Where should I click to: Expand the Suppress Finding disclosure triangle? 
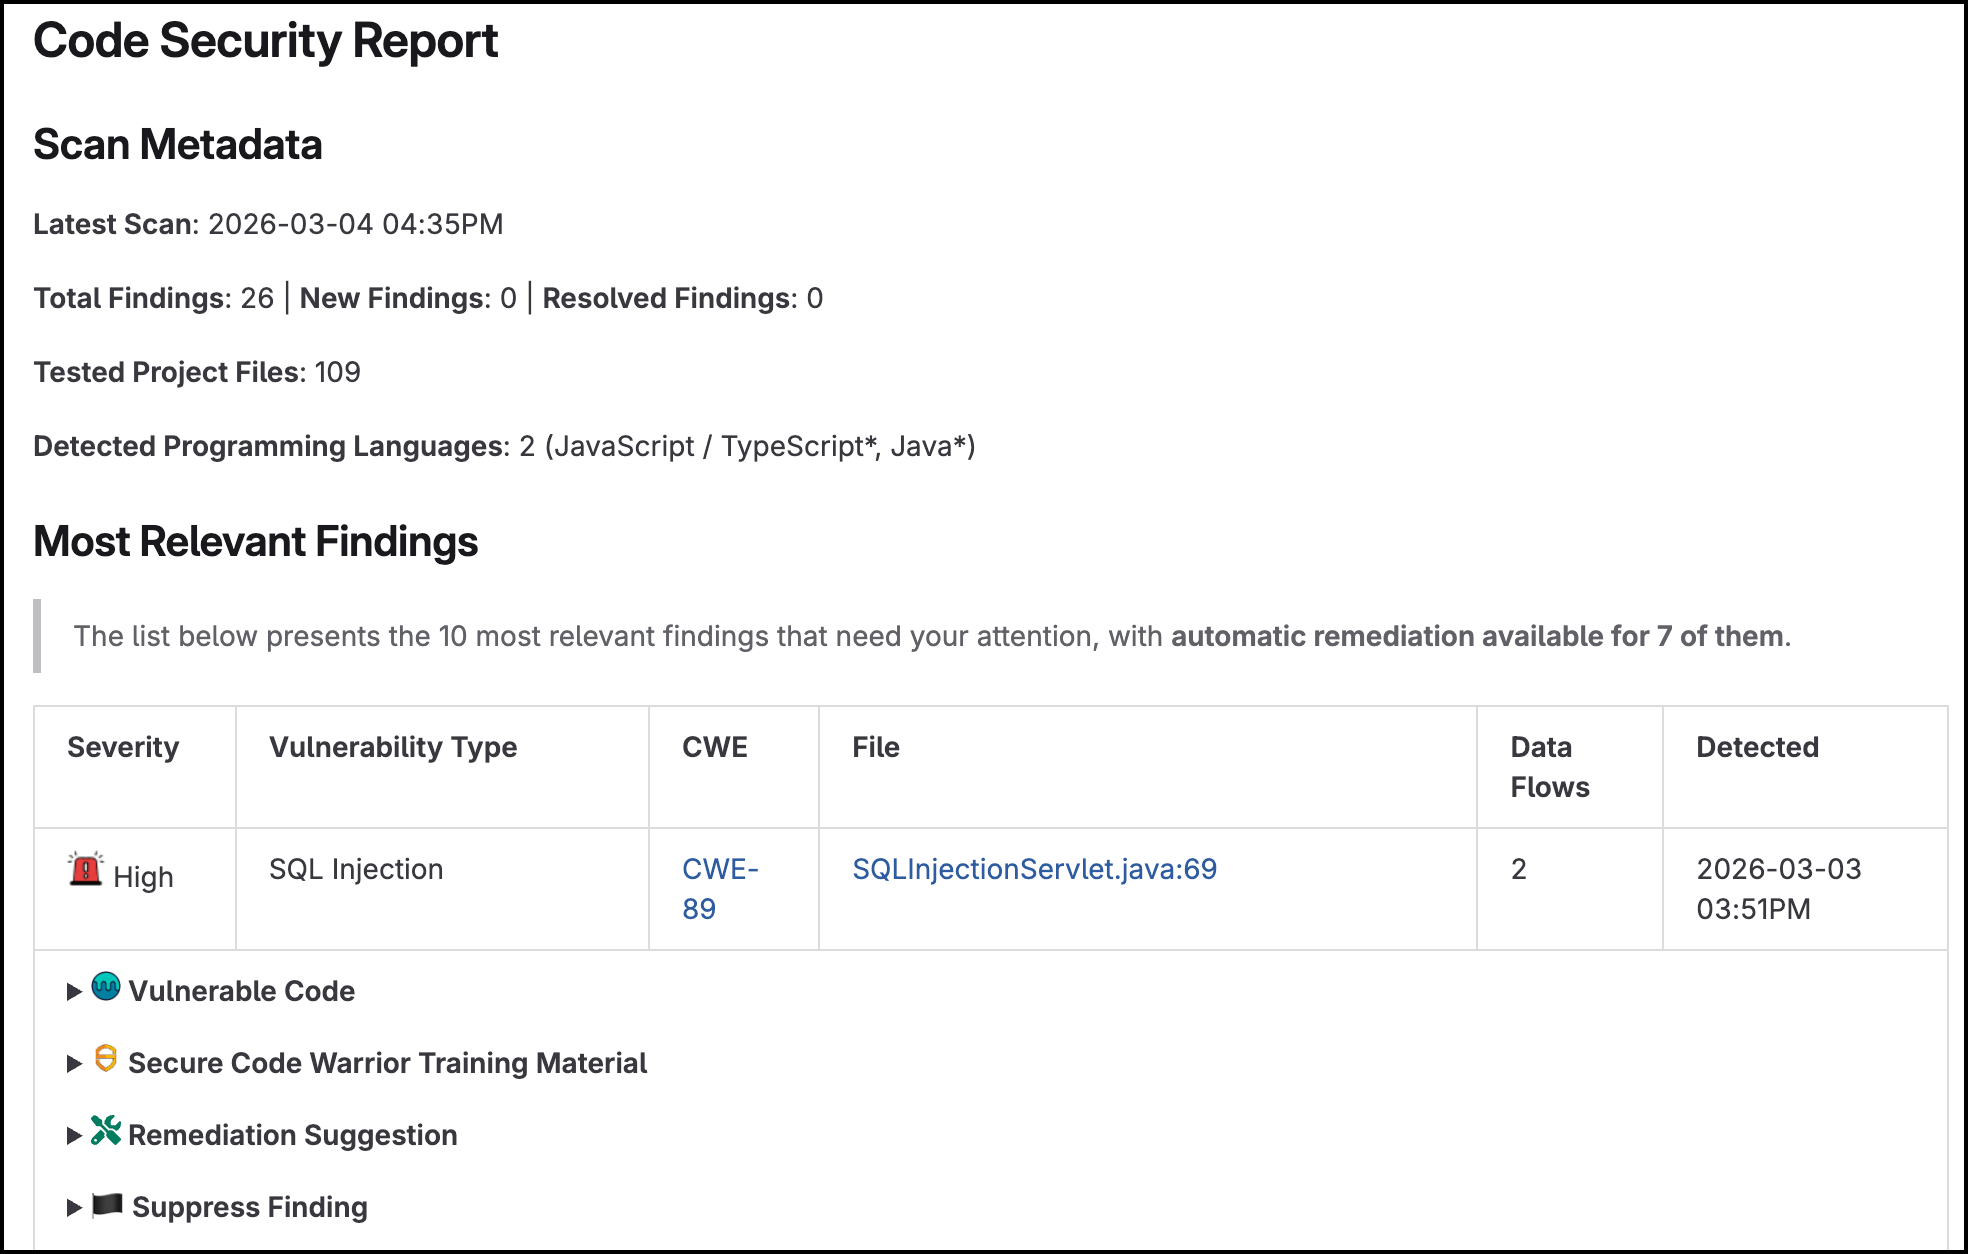tap(74, 1208)
